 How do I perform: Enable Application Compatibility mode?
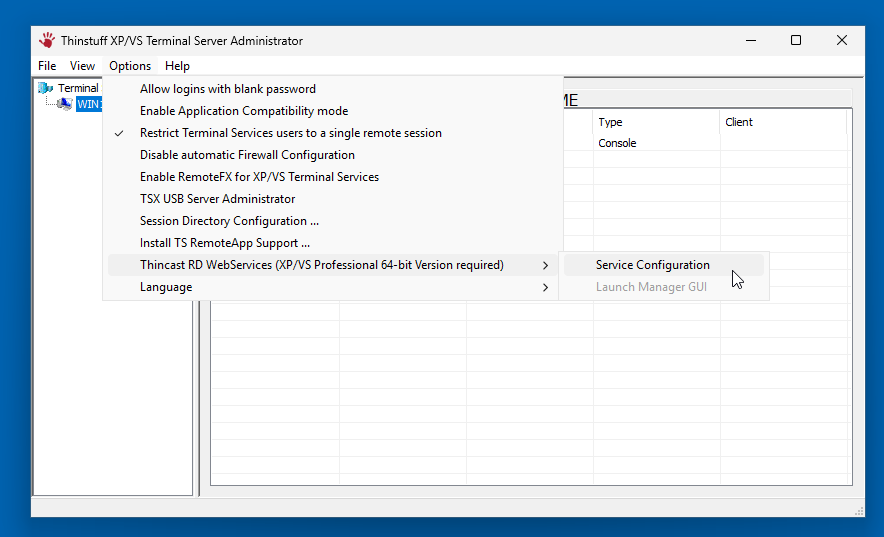(333, 111)
